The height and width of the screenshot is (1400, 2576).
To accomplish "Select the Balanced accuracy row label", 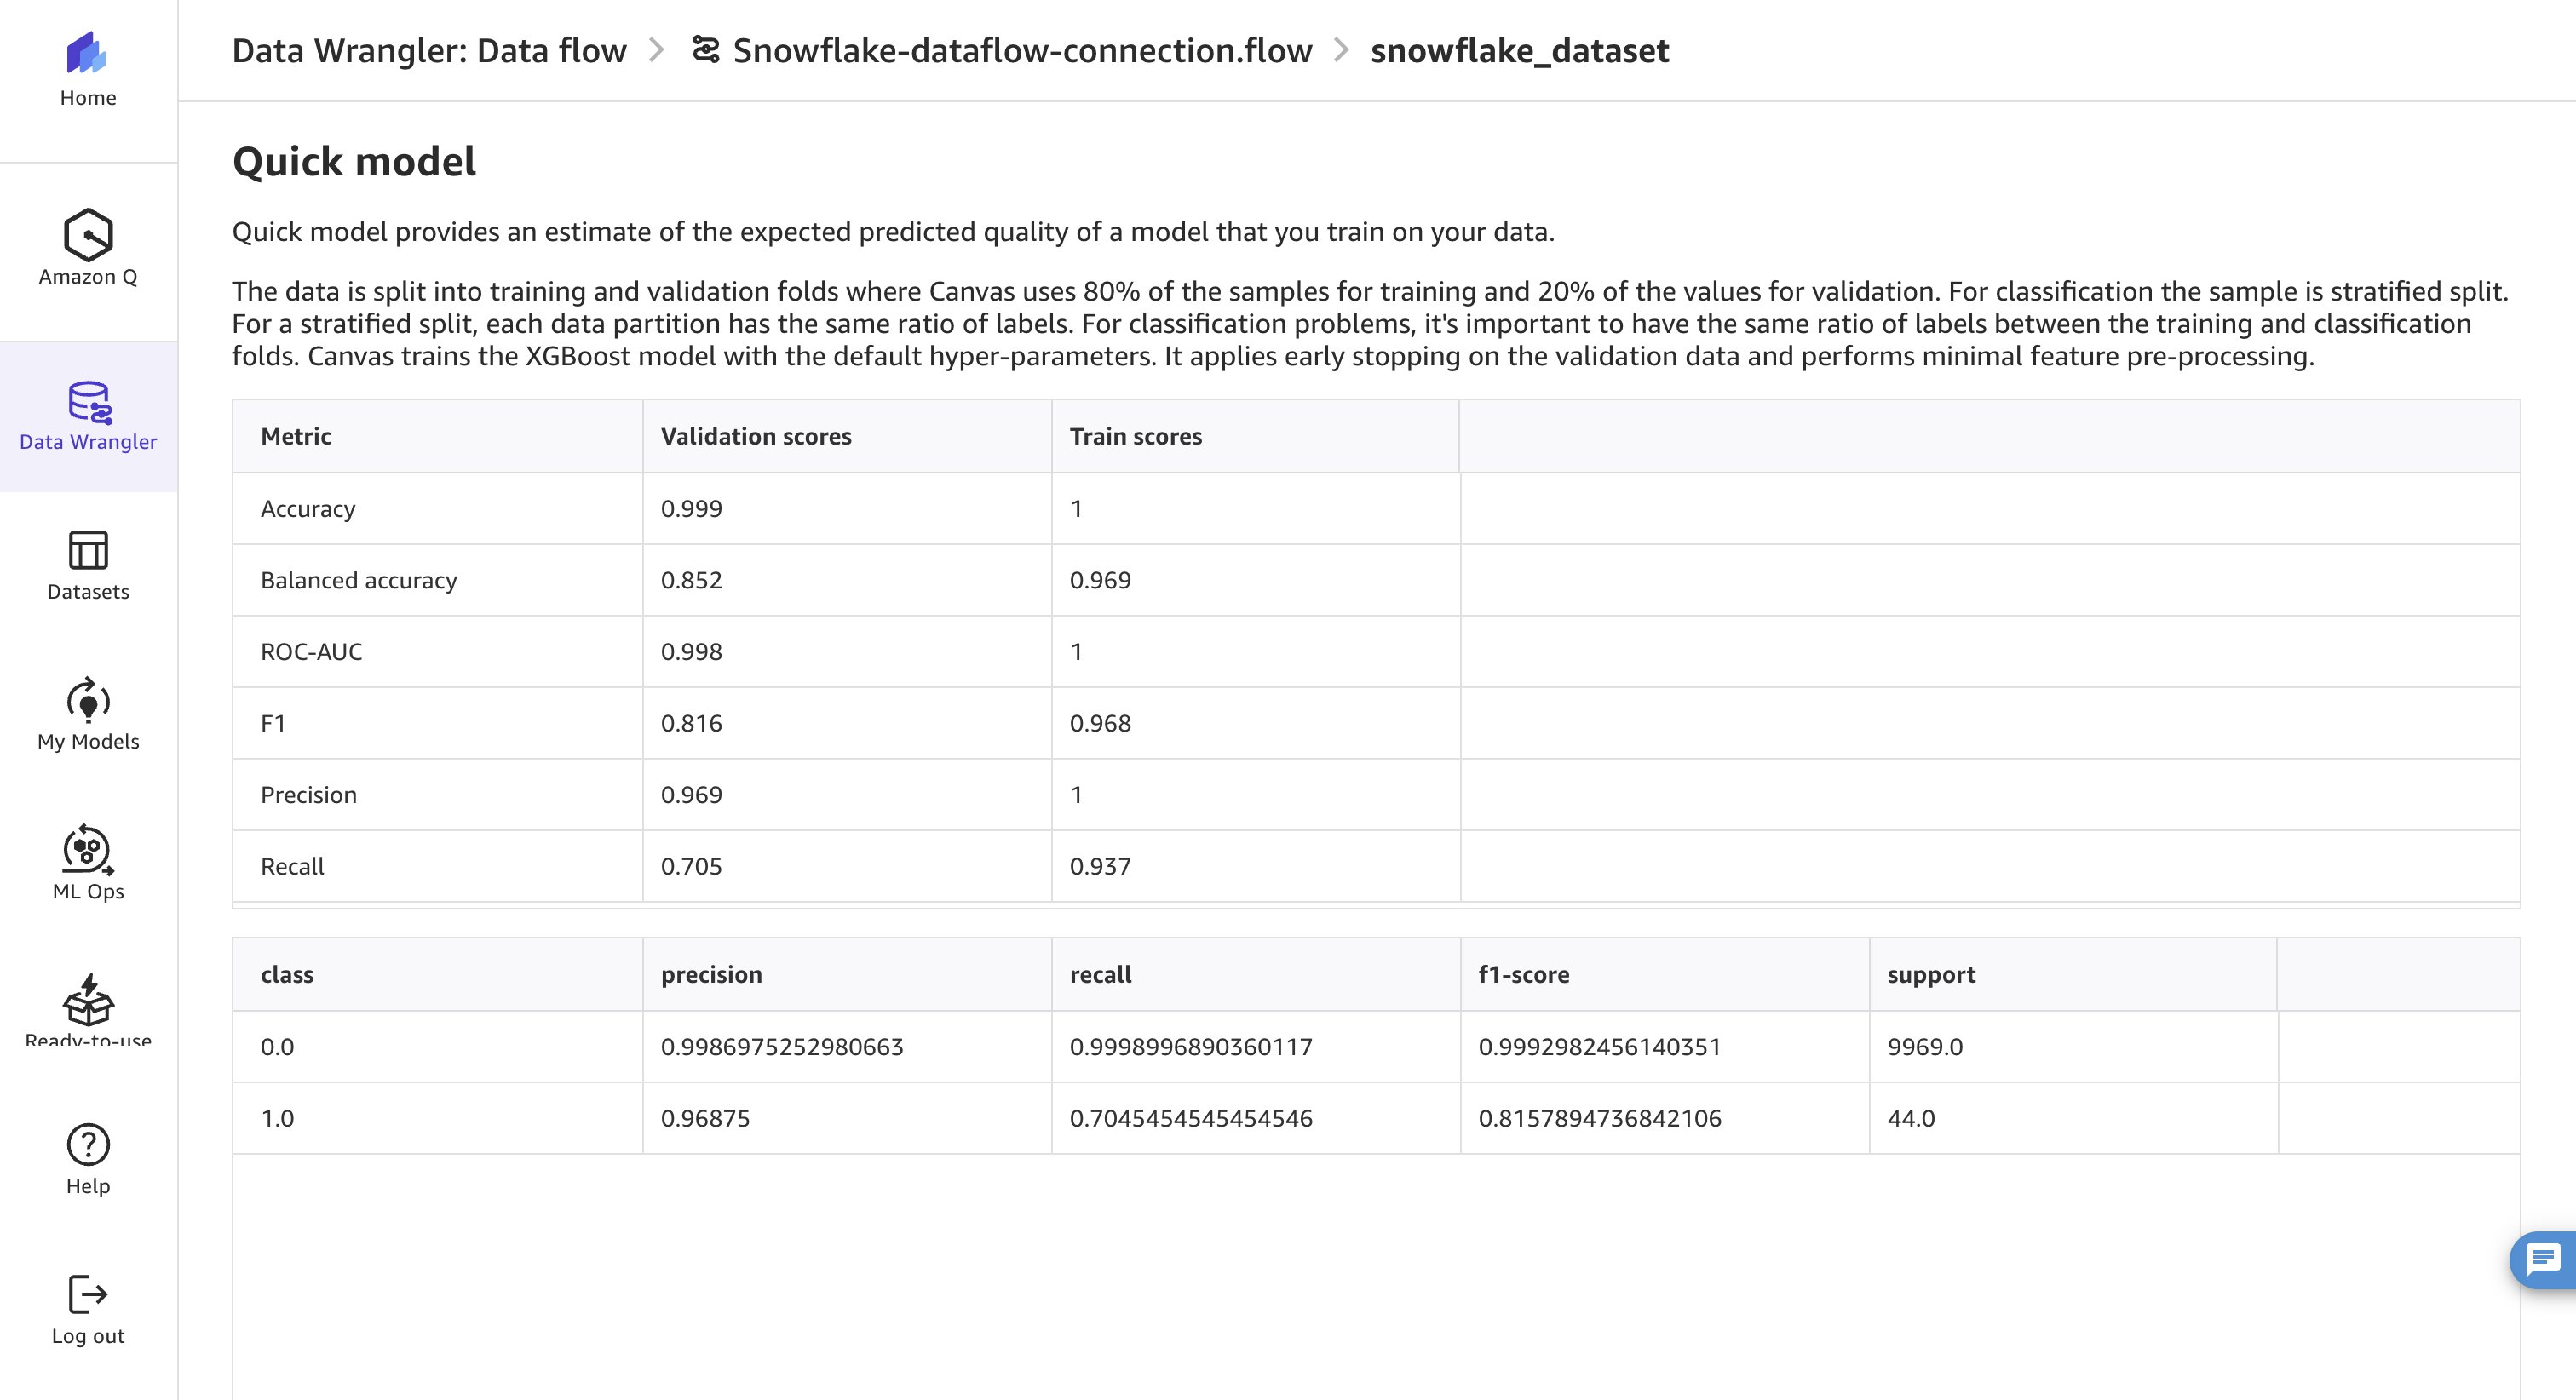I will coord(359,580).
